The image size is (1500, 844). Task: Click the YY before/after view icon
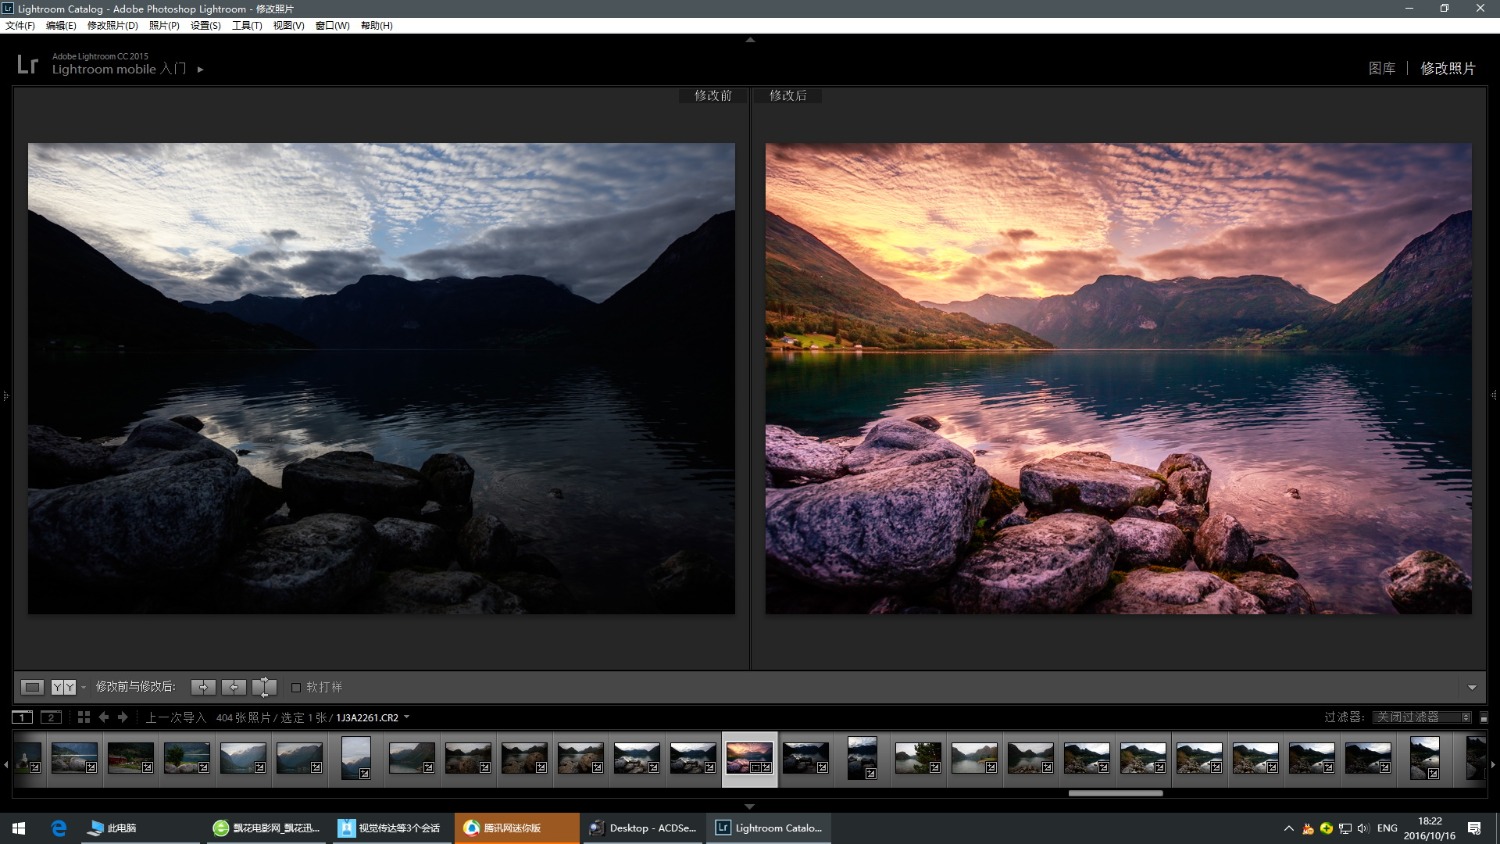[63, 687]
